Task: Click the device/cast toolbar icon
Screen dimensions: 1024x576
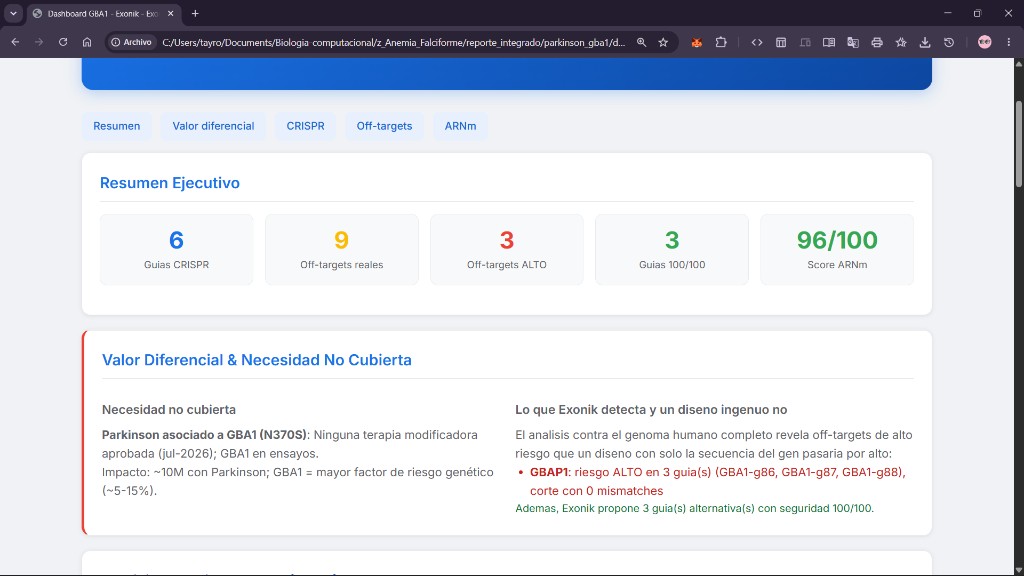Action: click(x=805, y=42)
